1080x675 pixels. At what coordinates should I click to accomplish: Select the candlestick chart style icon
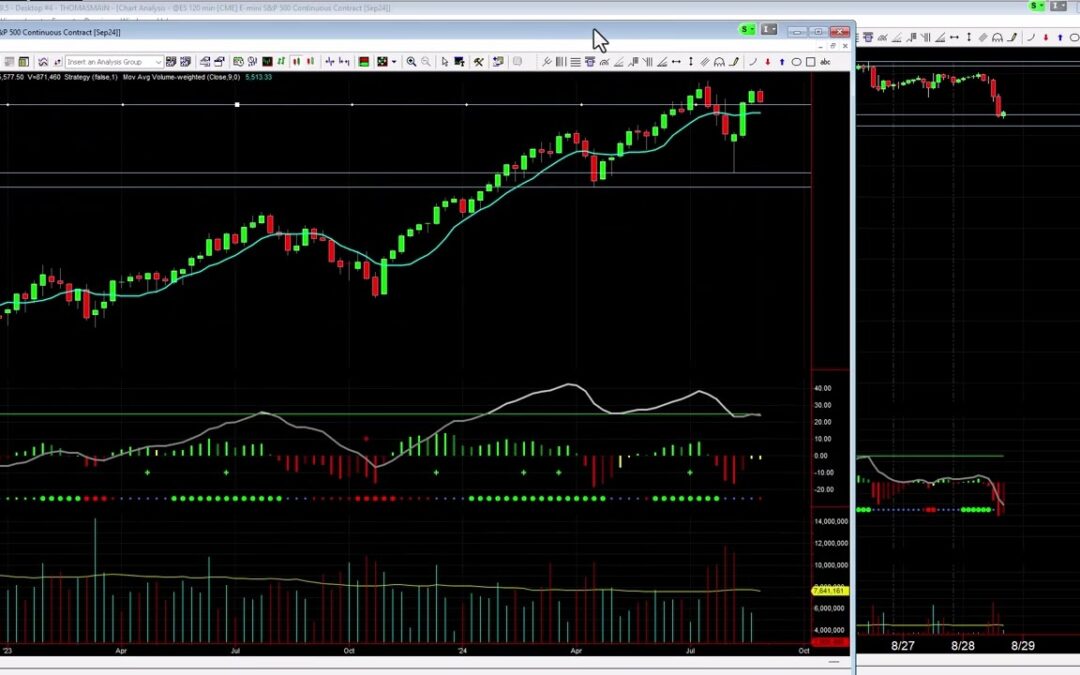[296, 62]
